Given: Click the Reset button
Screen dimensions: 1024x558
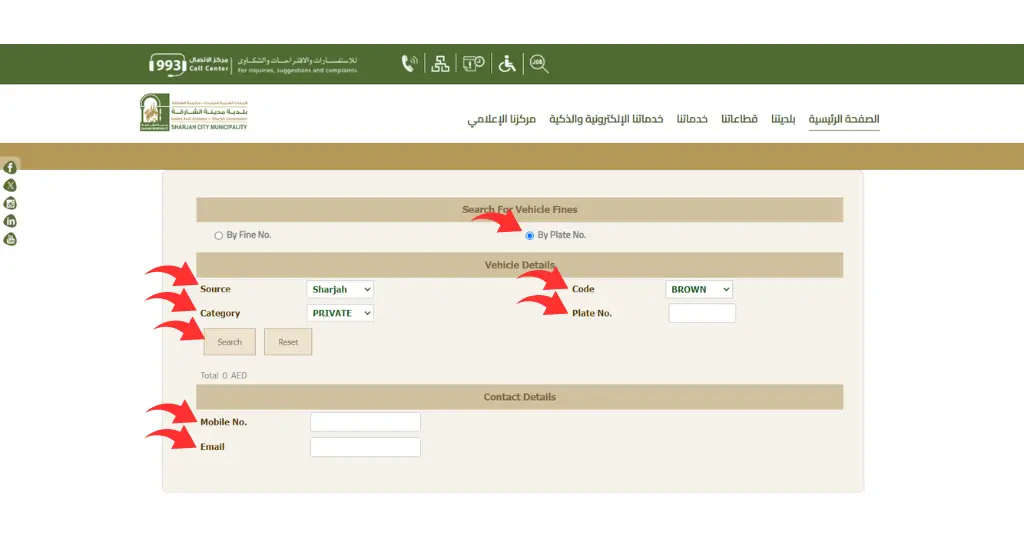Looking at the screenshot, I should click(288, 342).
